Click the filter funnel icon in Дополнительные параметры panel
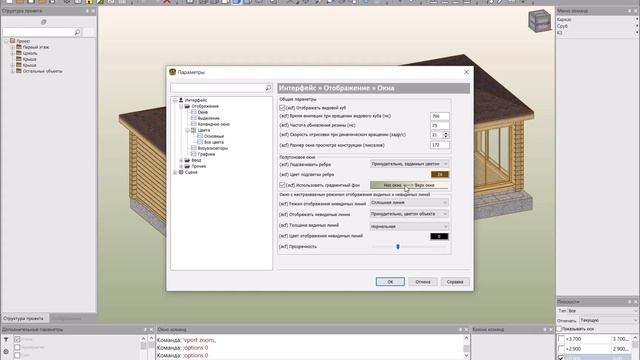 [6, 339]
